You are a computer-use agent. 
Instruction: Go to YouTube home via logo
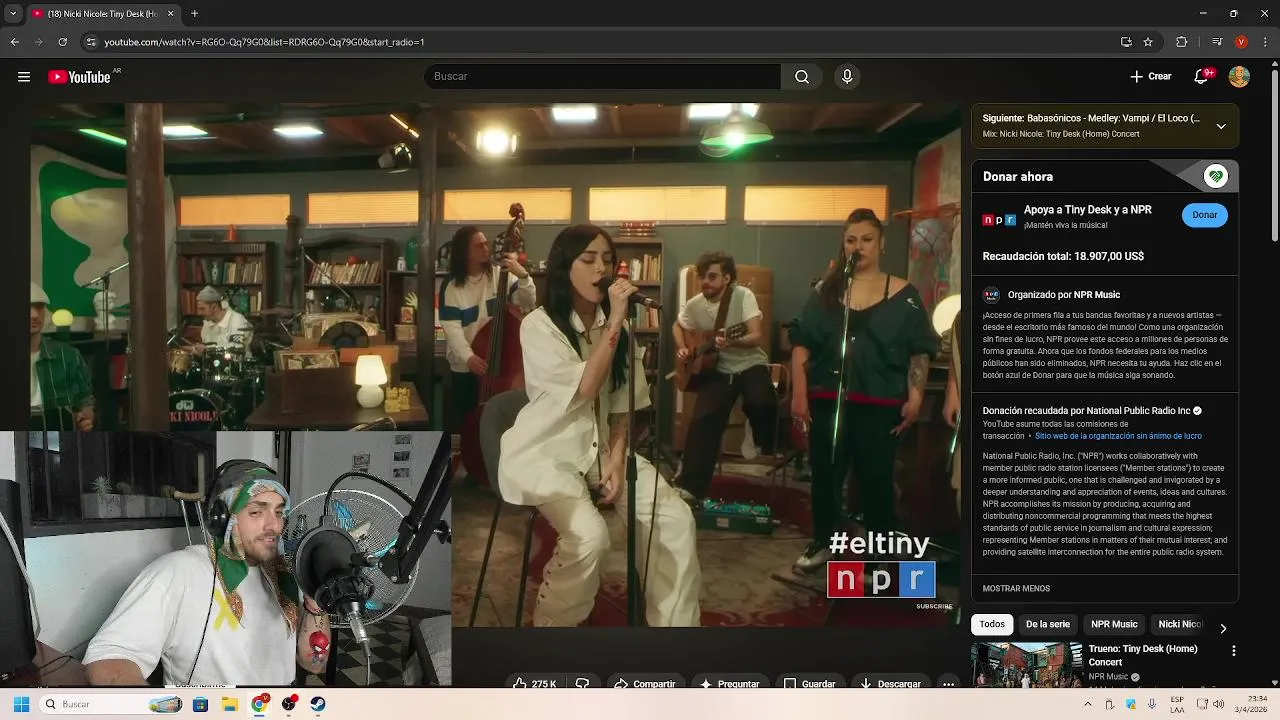(80, 77)
